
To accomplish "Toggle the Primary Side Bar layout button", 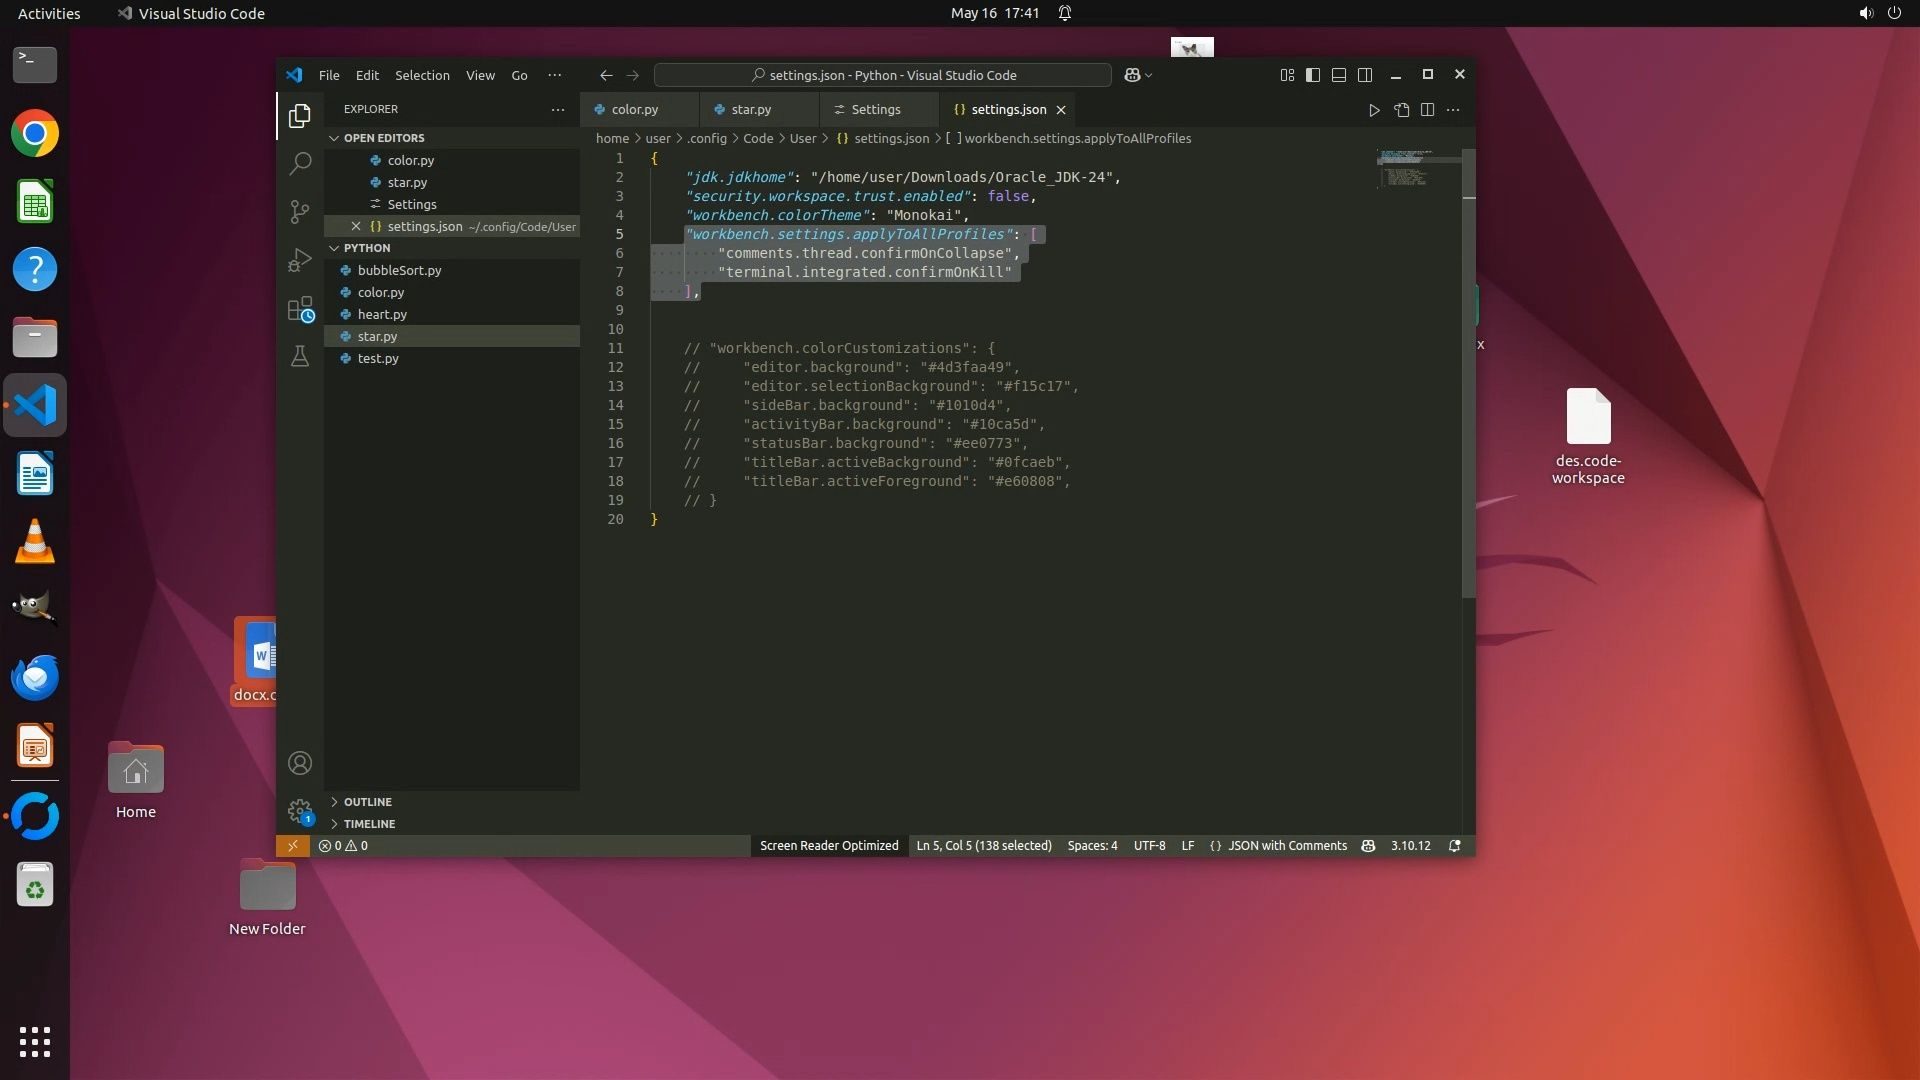I will pos(1313,75).
